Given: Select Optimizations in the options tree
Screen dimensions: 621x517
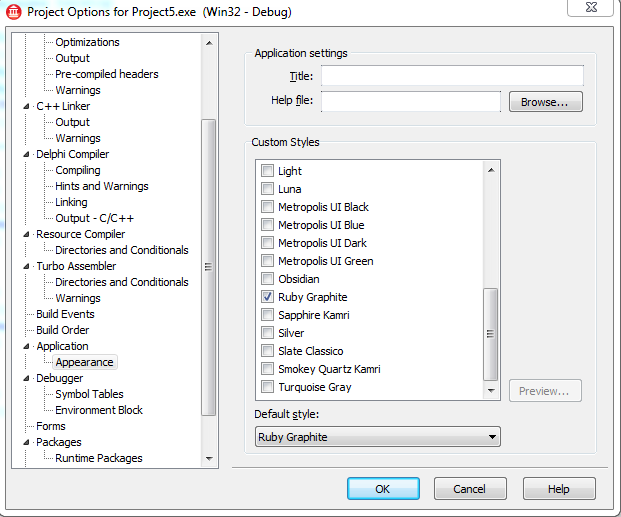Looking at the screenshot, I should (87, 42).
